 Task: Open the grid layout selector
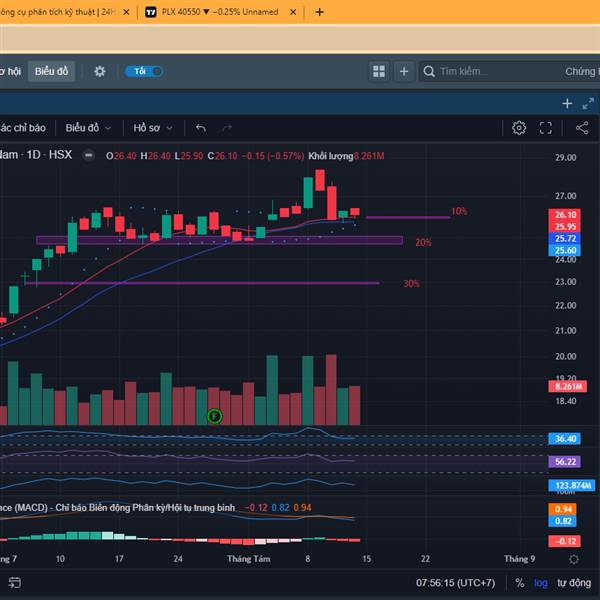coord(379,71)
